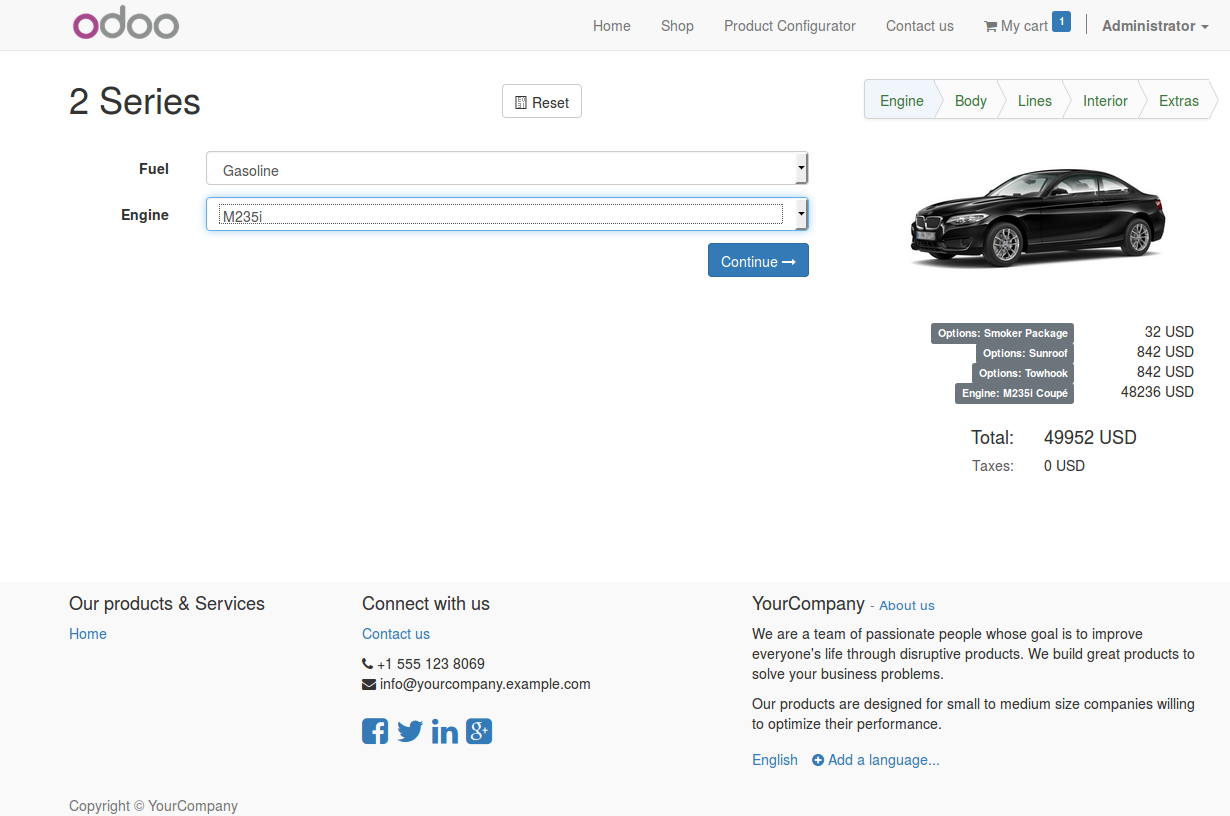Open the Facebook social icon
Screen dimensions: 1230x816
[375, 731]
